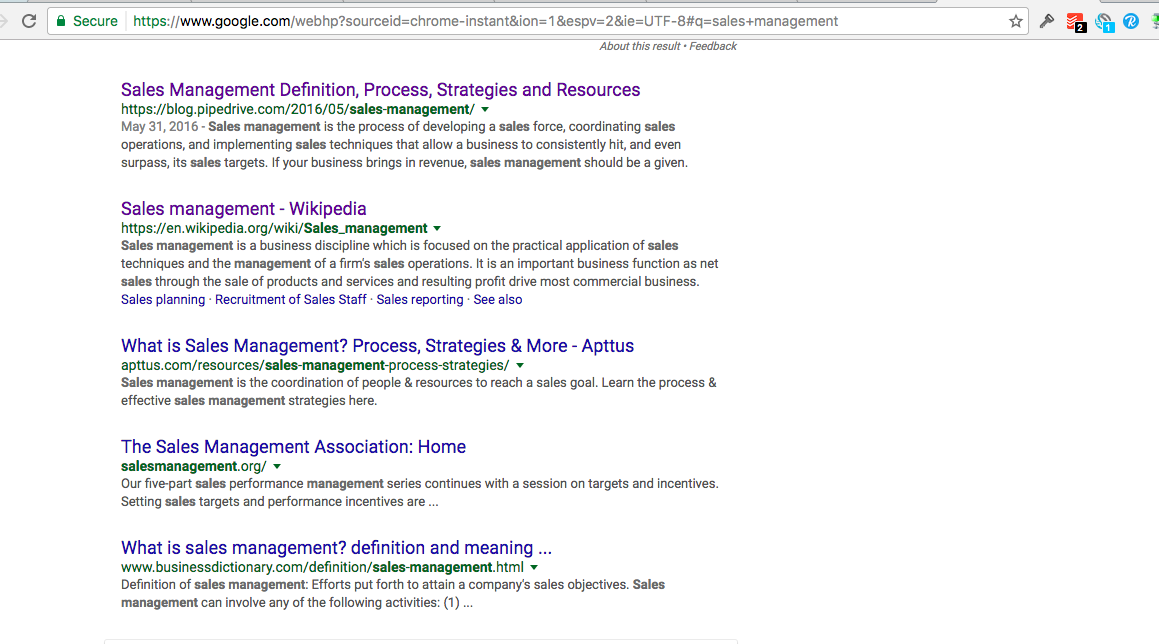Open the Feedback link
Image resolution: width=1159 pixels, height=644 pixels.
[713, 46]
